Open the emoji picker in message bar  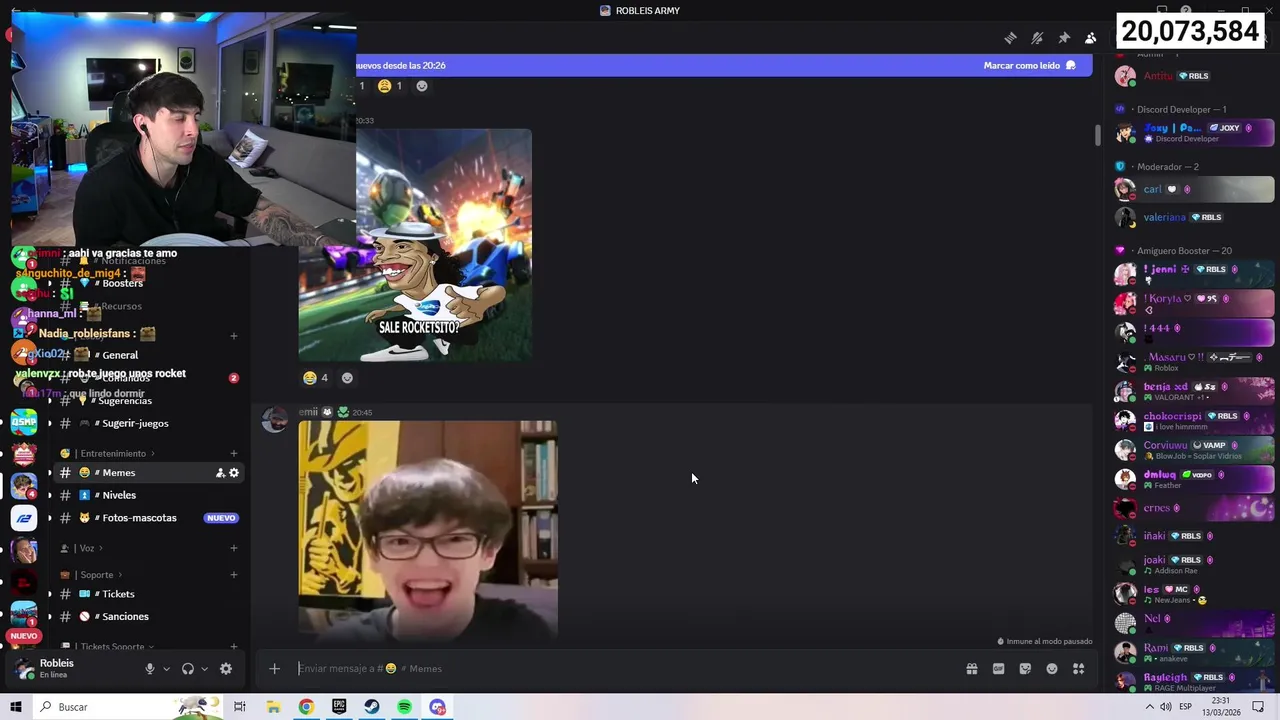(1052, 669)
